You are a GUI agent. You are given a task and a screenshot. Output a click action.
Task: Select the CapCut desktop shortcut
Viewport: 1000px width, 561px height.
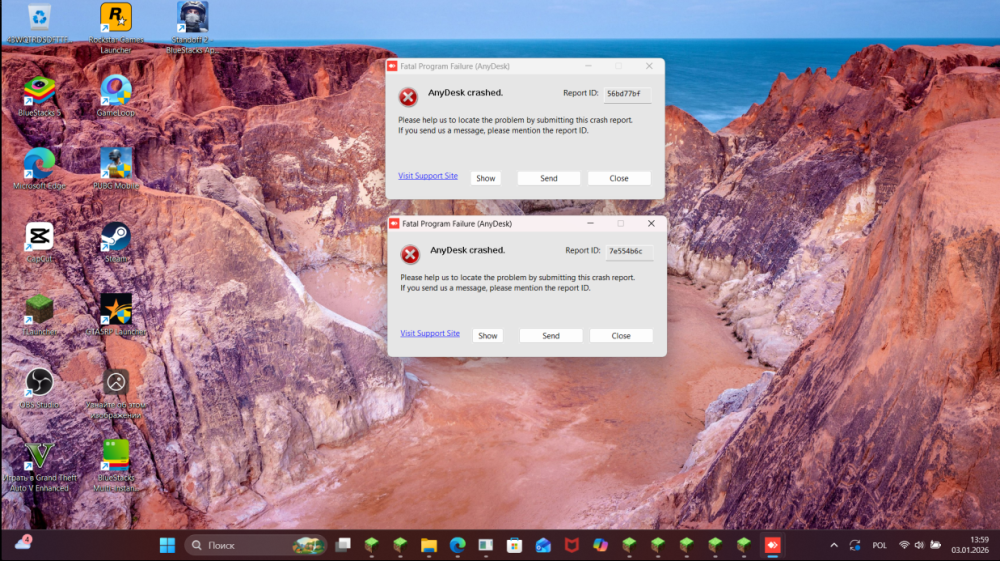click(x=39, y=243)
